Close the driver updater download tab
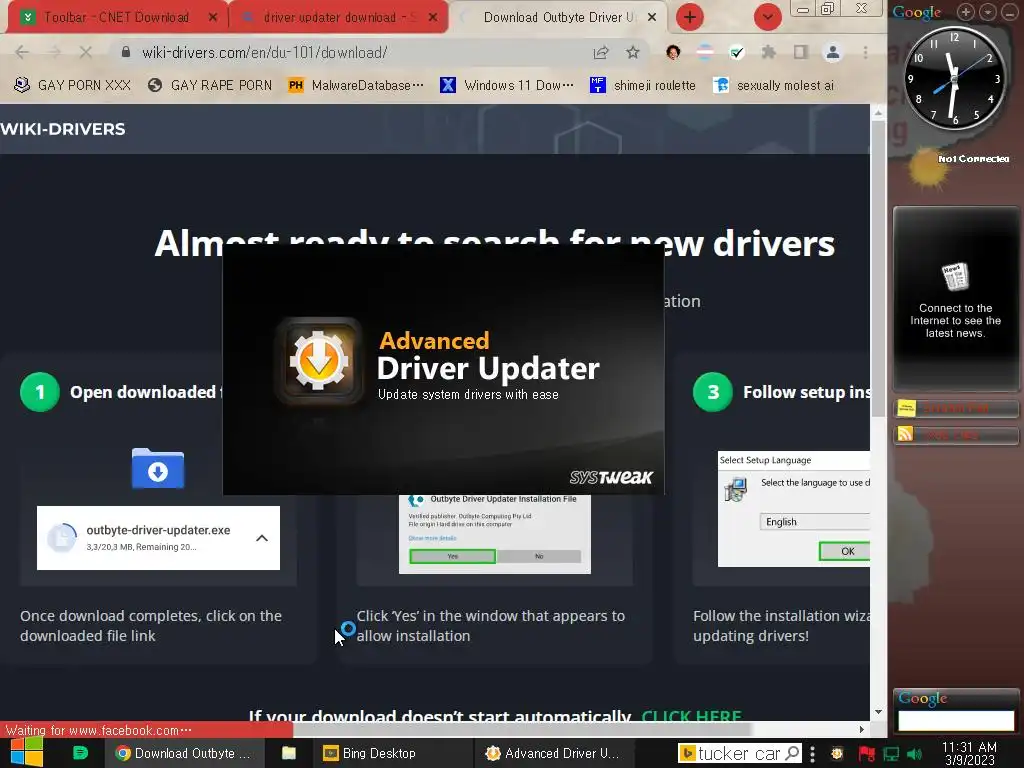Viewport: 1024px width, 768px height. (x=432, y=18)
